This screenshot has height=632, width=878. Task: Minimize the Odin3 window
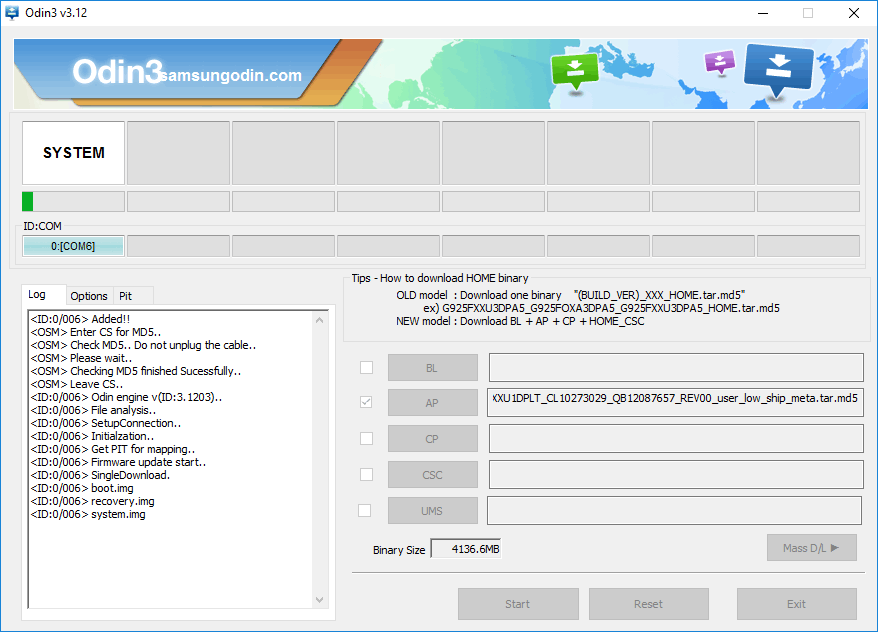(x=763, y=13)
